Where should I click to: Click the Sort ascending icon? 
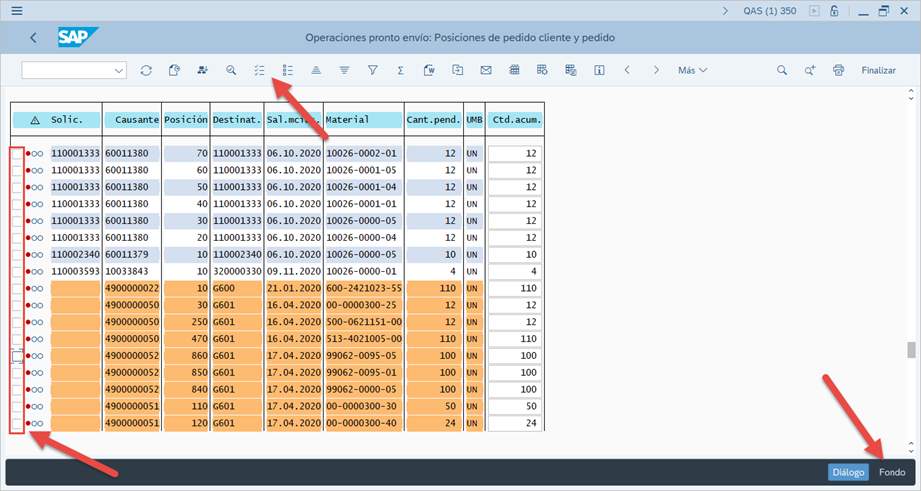(315, 71)
